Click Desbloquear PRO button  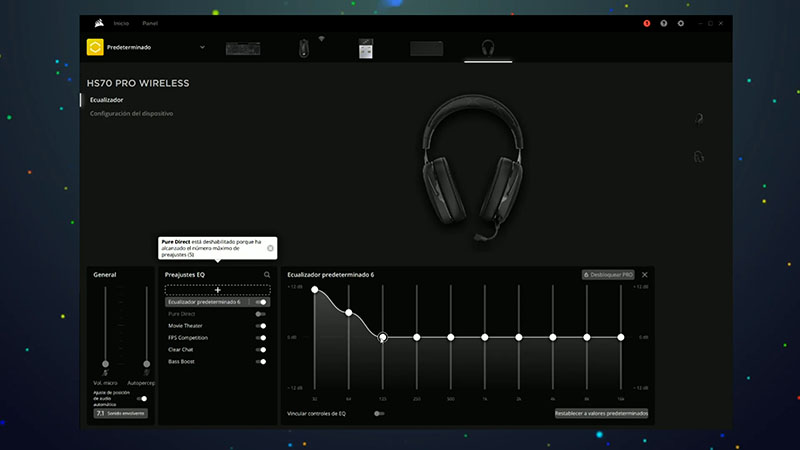tap(608, 274)
